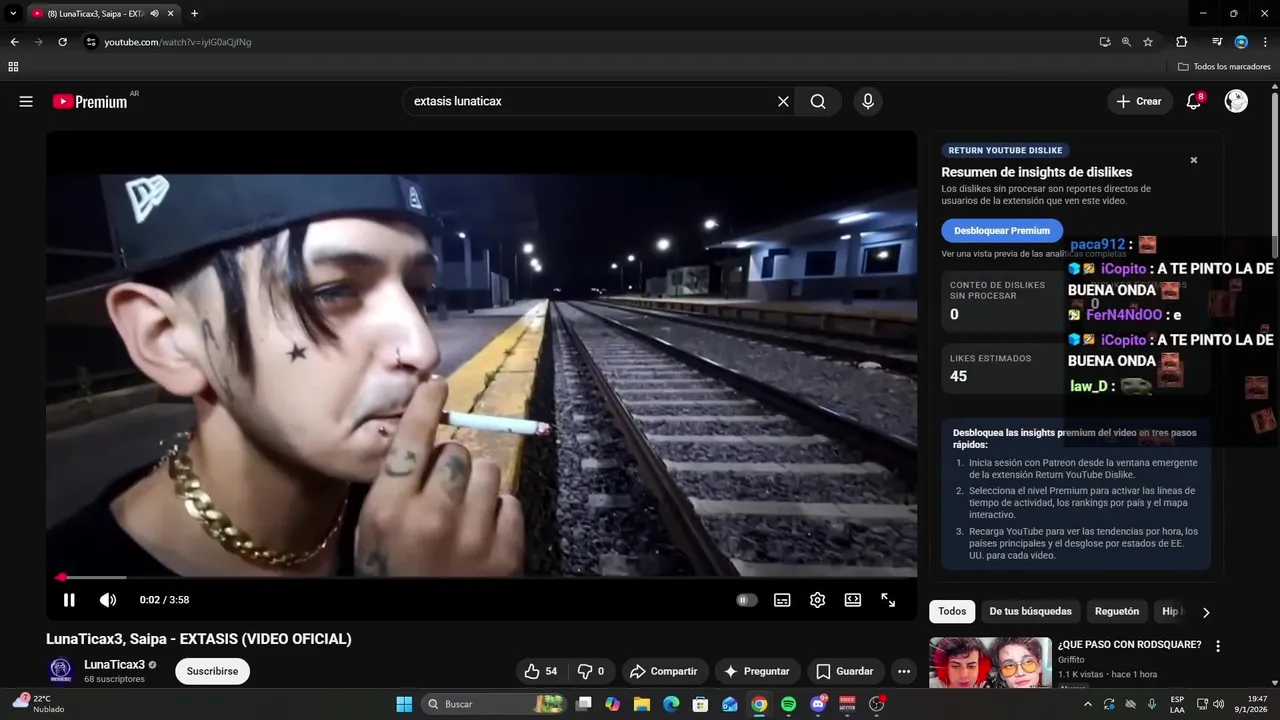1280x720 pixels.
Task: Mute tab via speaker icon on tab
Action: tap(154, 13)
